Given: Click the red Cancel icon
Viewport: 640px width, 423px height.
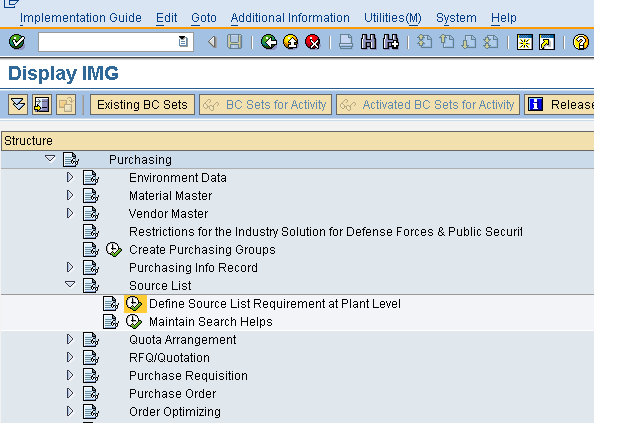Looking at the screenshot, I should point(312,42).
